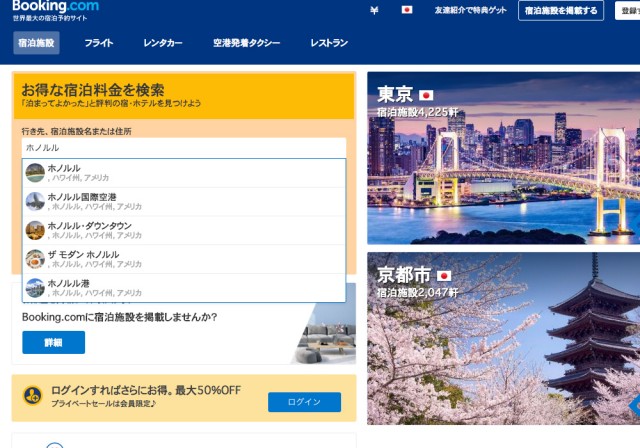640x448 pixels.
Task: Choose the ザ モダン ホノルル suggestion
Action: click(184, 259)
